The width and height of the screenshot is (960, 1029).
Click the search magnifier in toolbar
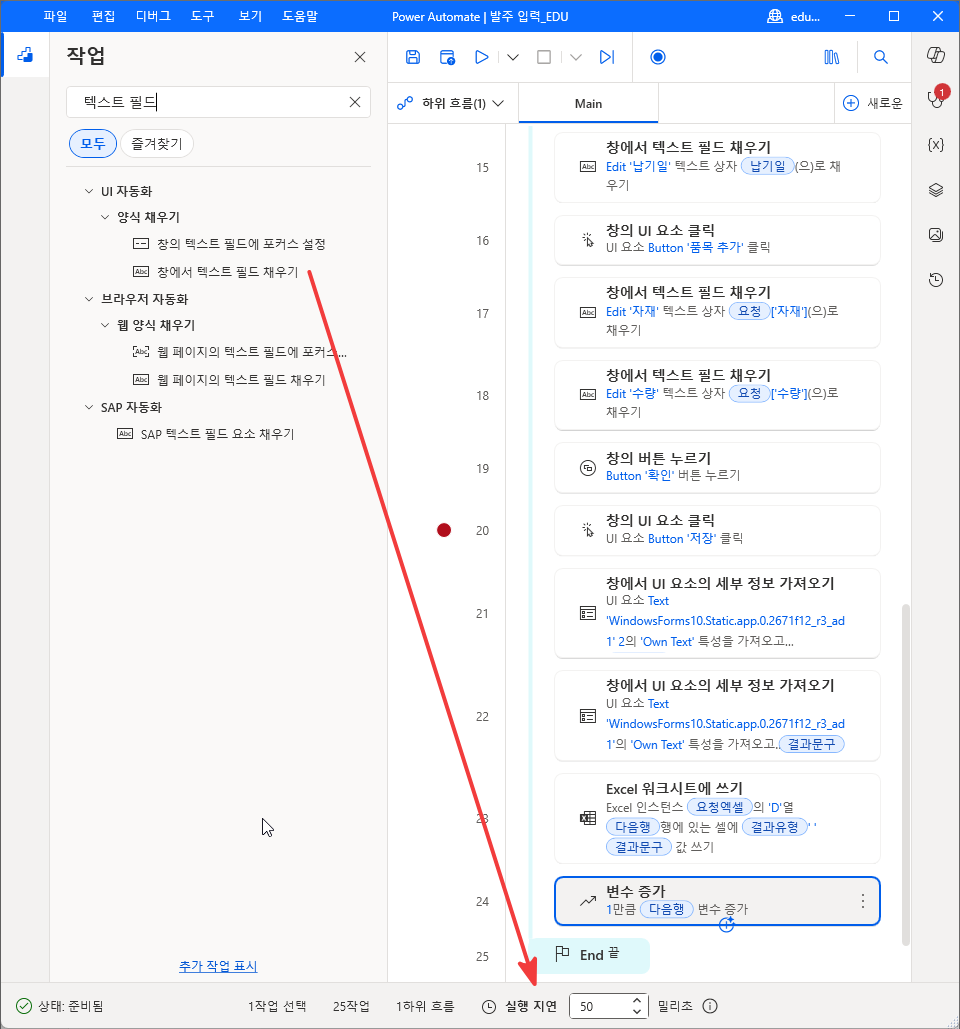pos(881,57)
